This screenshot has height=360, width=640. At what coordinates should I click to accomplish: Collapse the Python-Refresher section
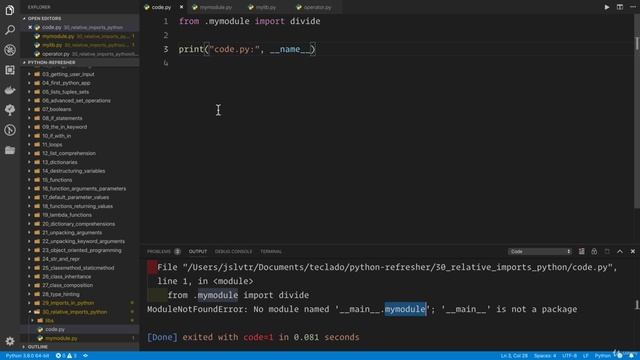point(80,62)
